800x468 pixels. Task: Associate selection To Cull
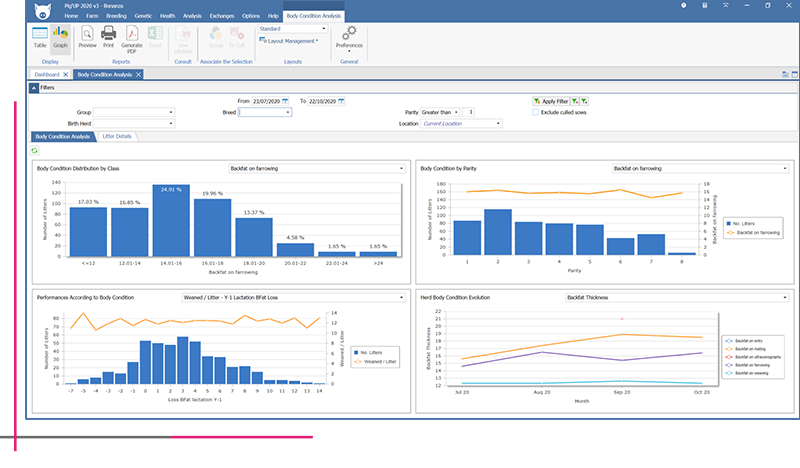tap(236, 37)
